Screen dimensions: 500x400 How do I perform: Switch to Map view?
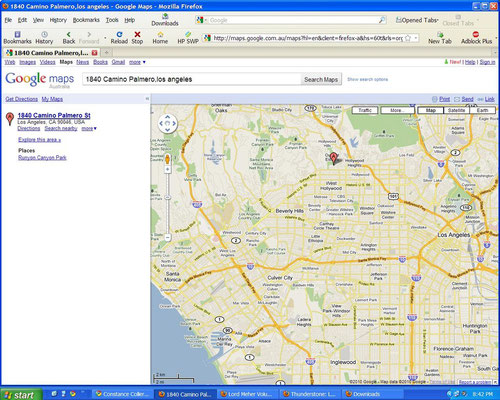(x=431, y=110)
